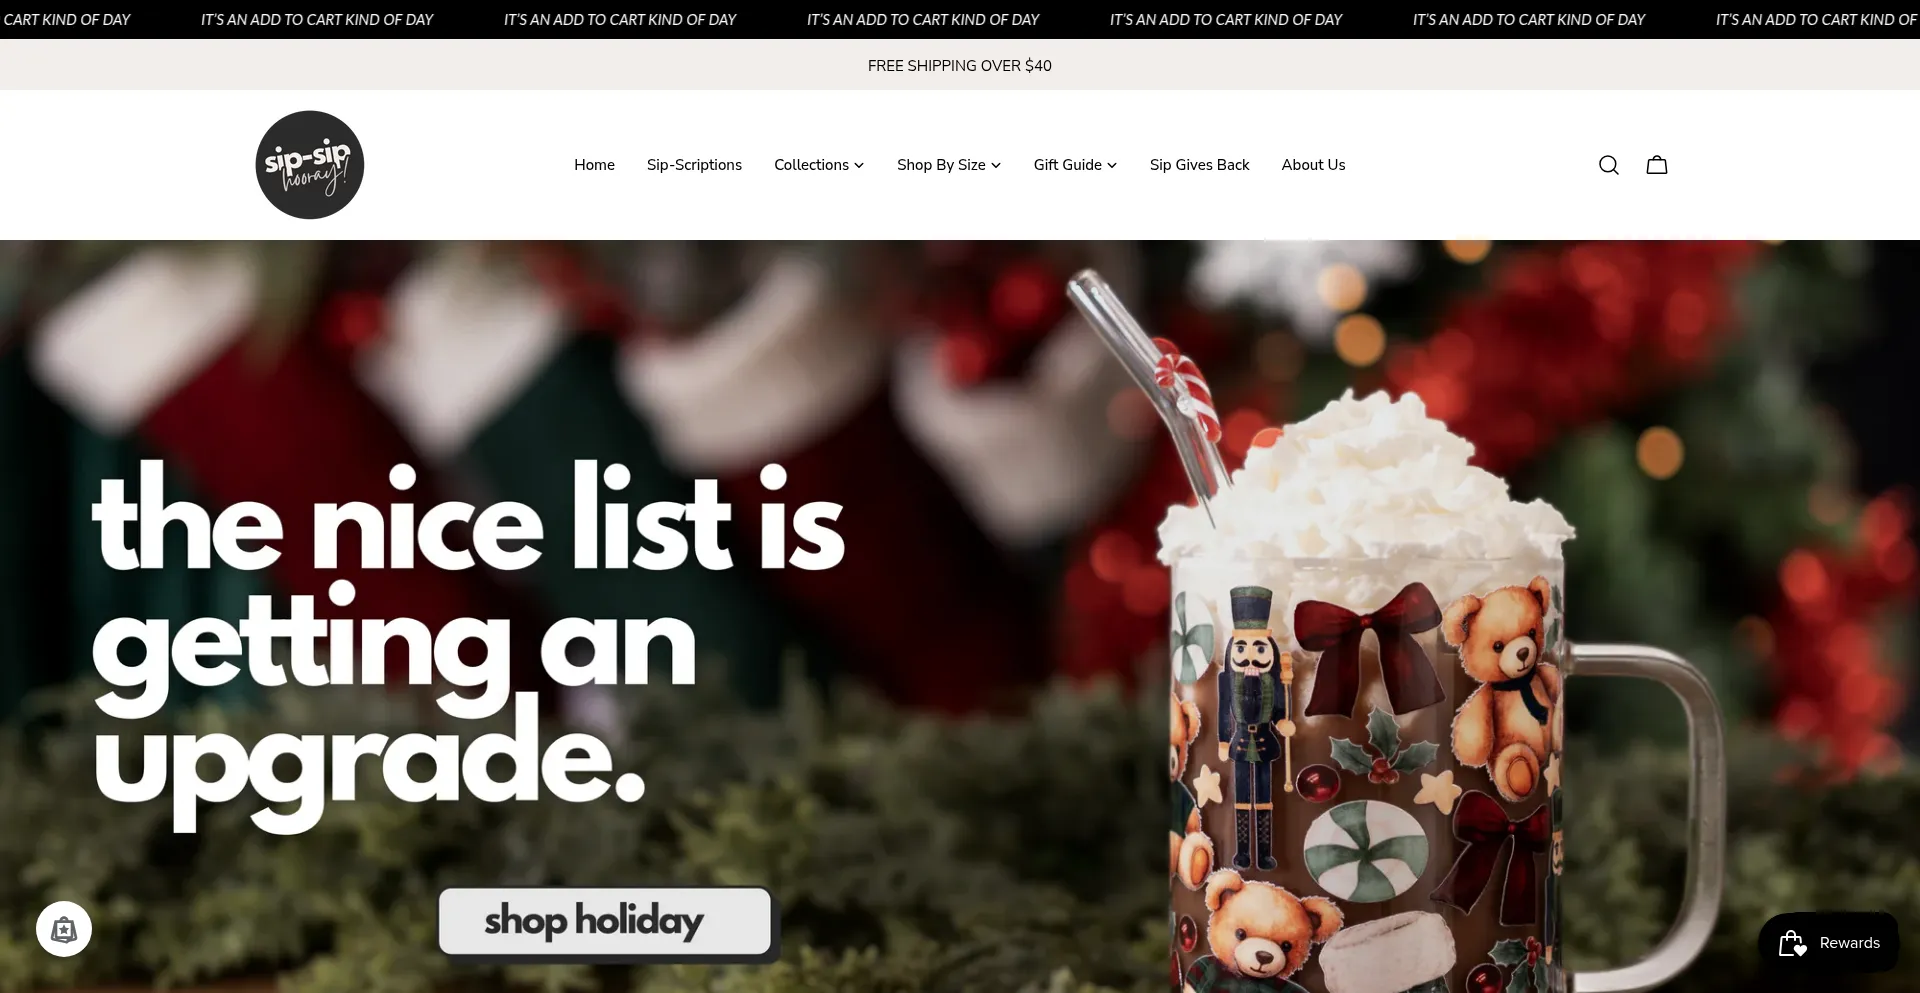Click the sip-sip hooray round logo
The image size is (1920, 993).
pyautogui.click(x=310, y=165)
